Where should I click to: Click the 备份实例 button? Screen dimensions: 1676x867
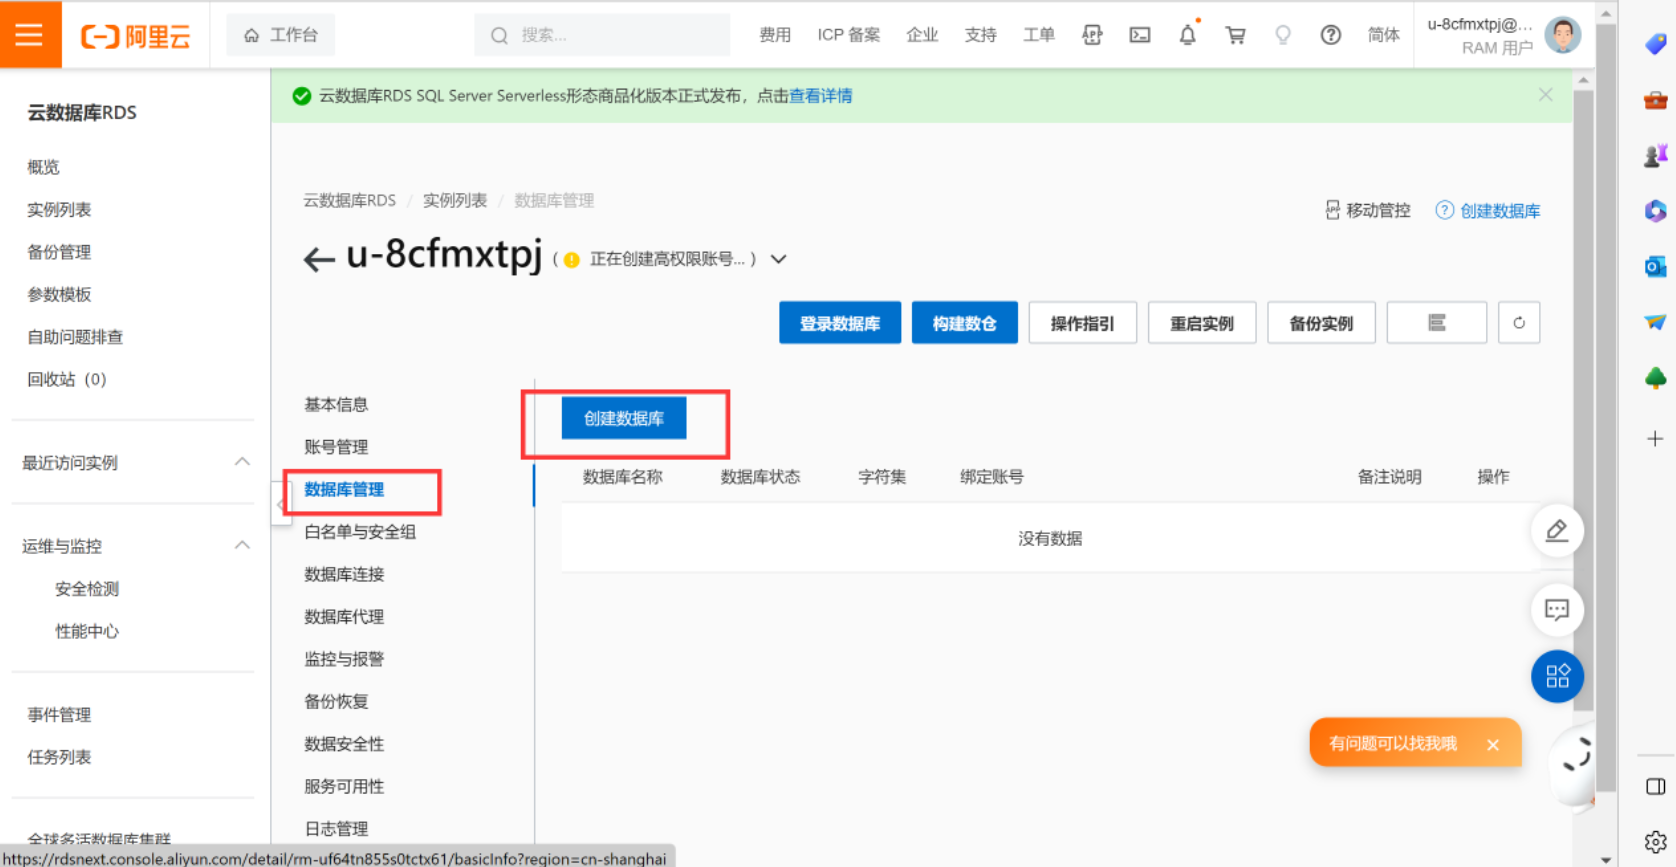pyautogui.click(x=1321, y=323)
